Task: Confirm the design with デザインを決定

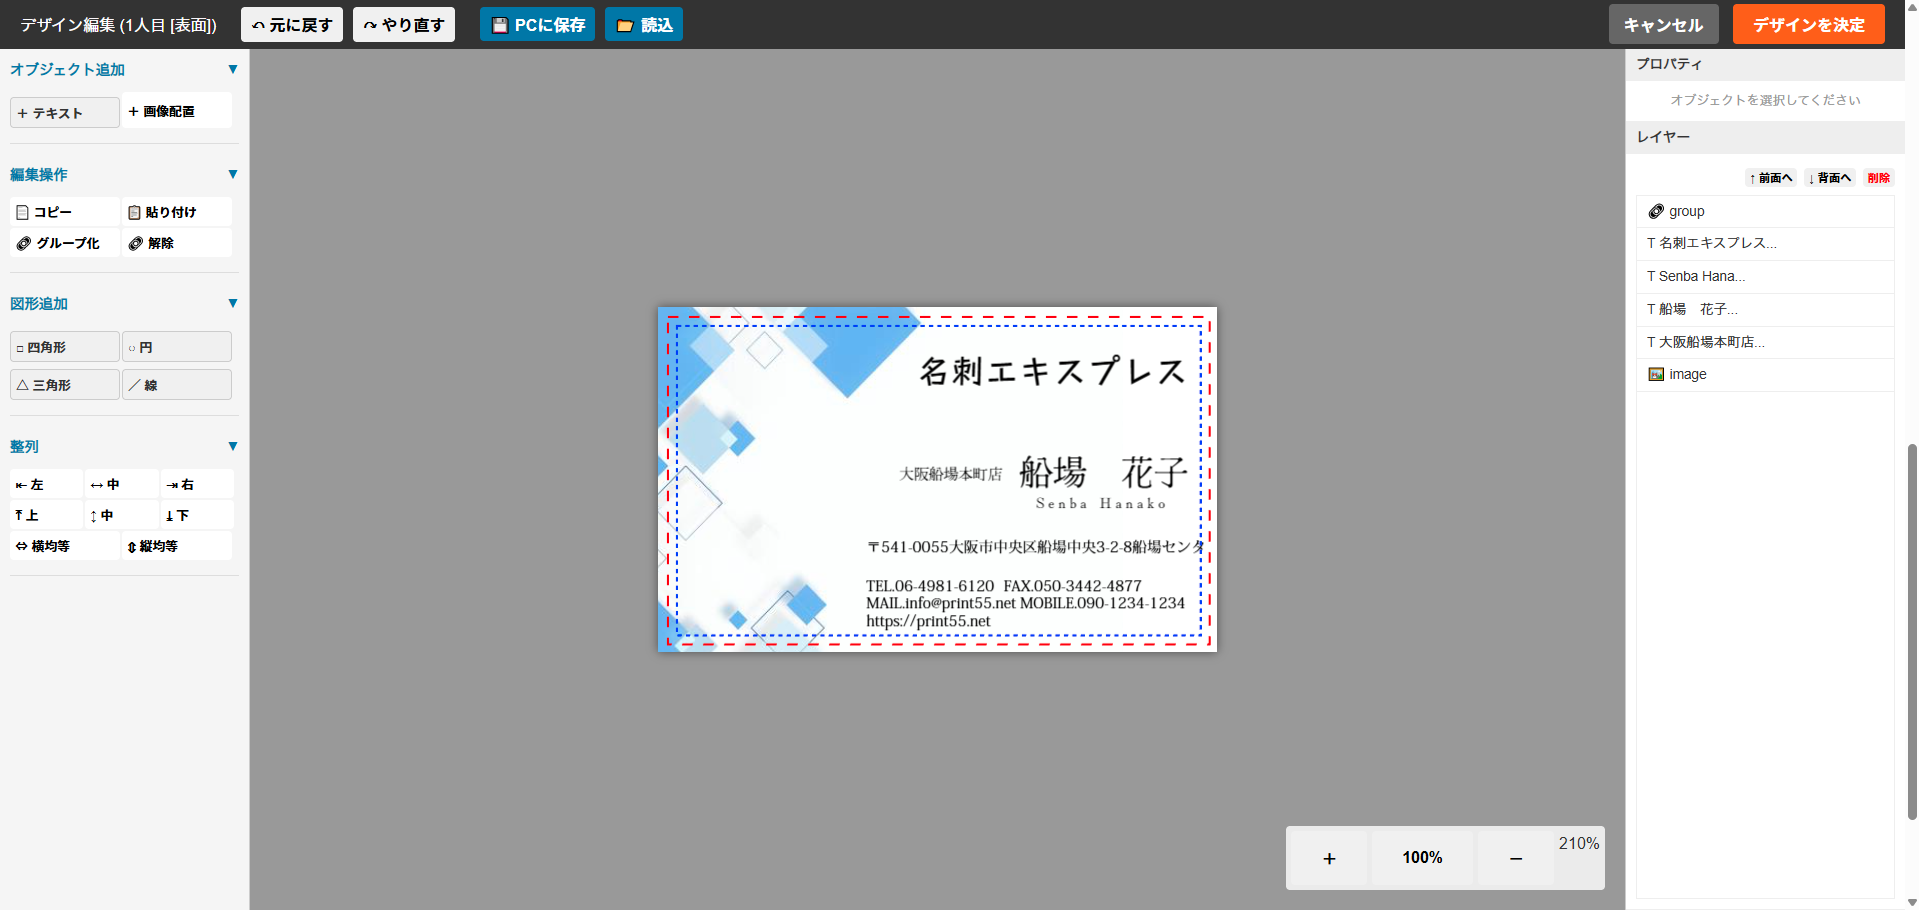Action: 1808,23
